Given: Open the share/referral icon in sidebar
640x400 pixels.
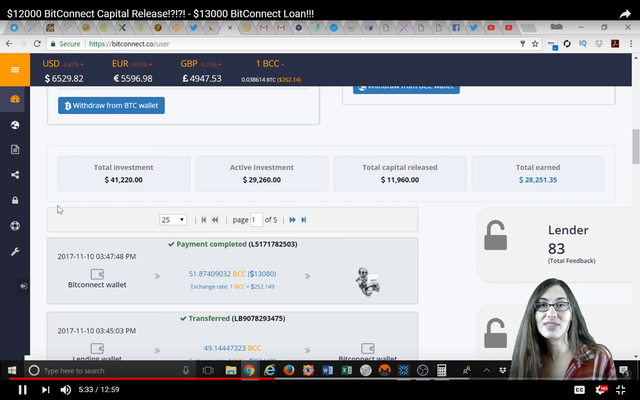Looking at the screenshot, I should (15, 175).
